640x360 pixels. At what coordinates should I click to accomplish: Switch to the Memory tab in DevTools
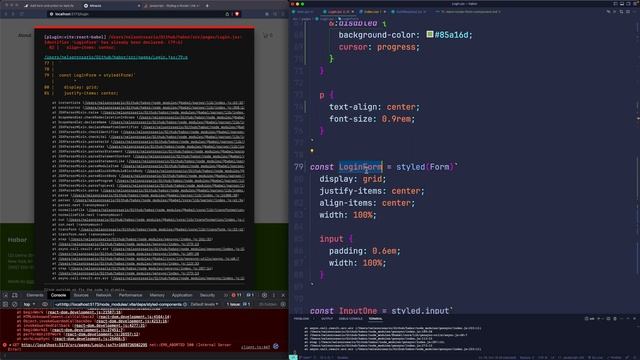(x=157, y=295)
